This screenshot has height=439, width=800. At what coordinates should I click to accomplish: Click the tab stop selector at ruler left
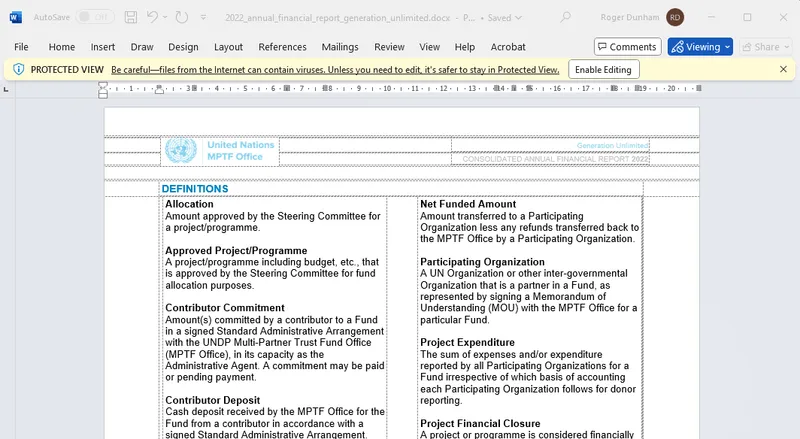(x=6, y=89)
